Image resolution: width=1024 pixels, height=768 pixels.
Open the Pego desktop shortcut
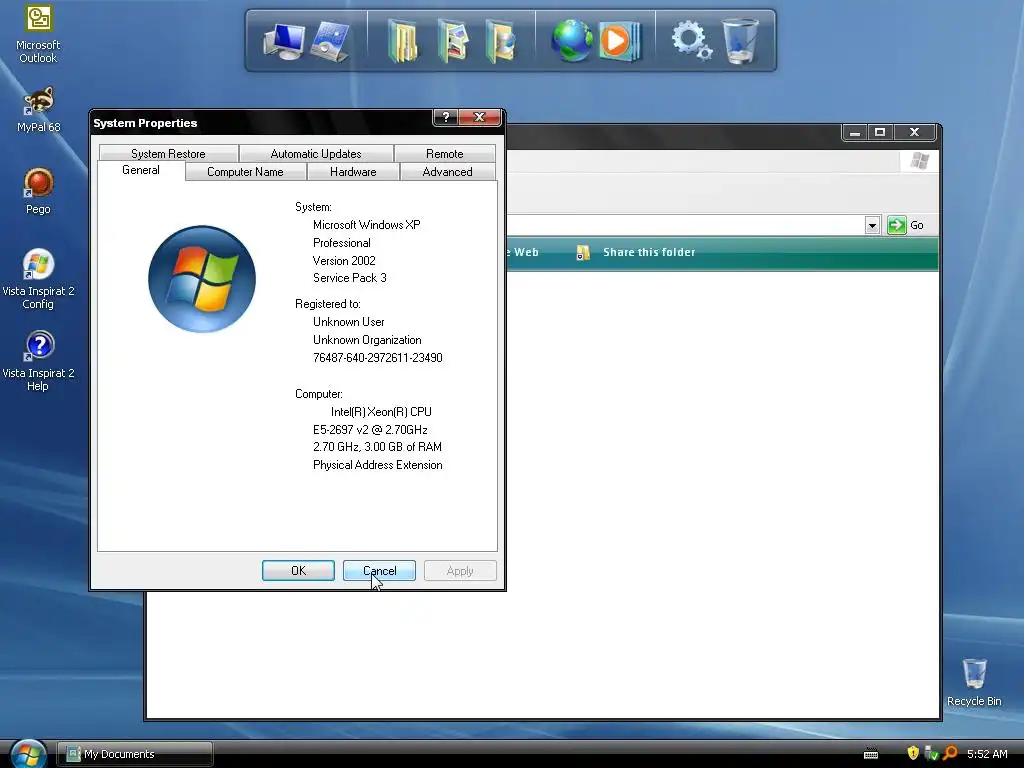[x=38, y=191]
